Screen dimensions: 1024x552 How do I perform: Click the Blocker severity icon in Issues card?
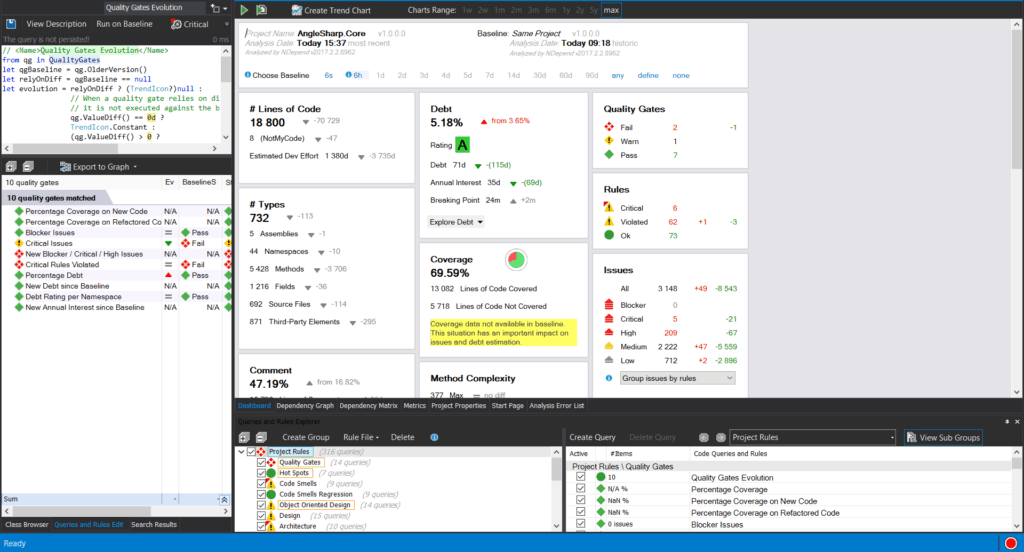[609, 304]
